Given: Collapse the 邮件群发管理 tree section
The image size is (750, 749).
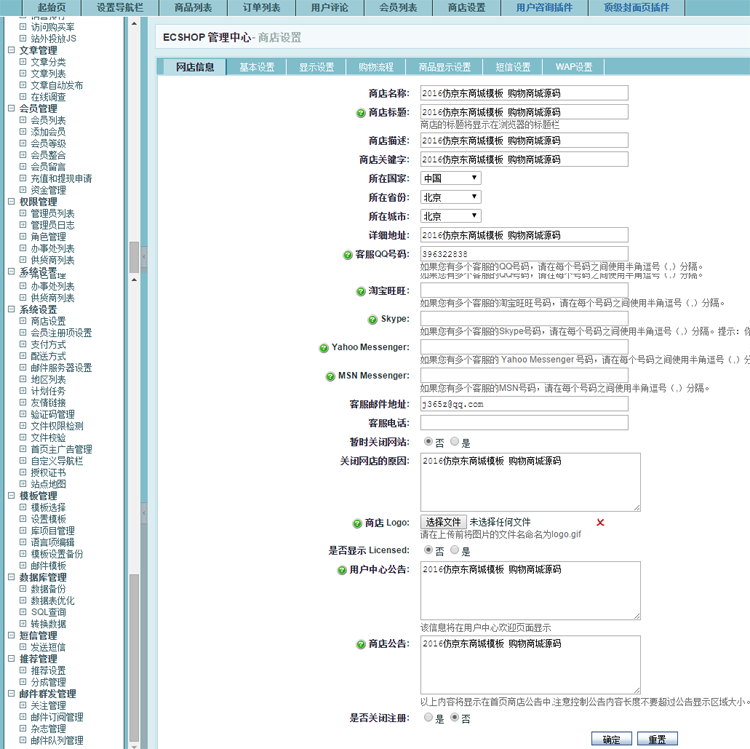Looking at the screenshot, I should [x=11, y=693].
